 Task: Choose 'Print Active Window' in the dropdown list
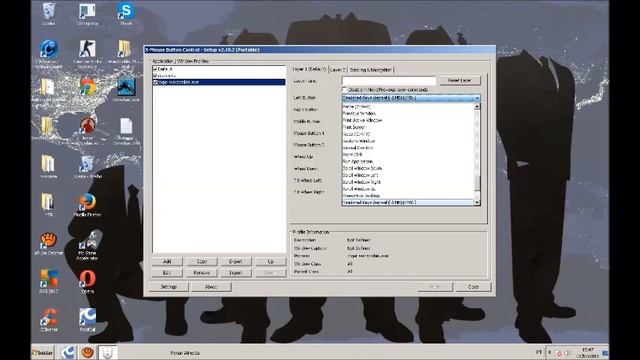[x=408, y=120]
